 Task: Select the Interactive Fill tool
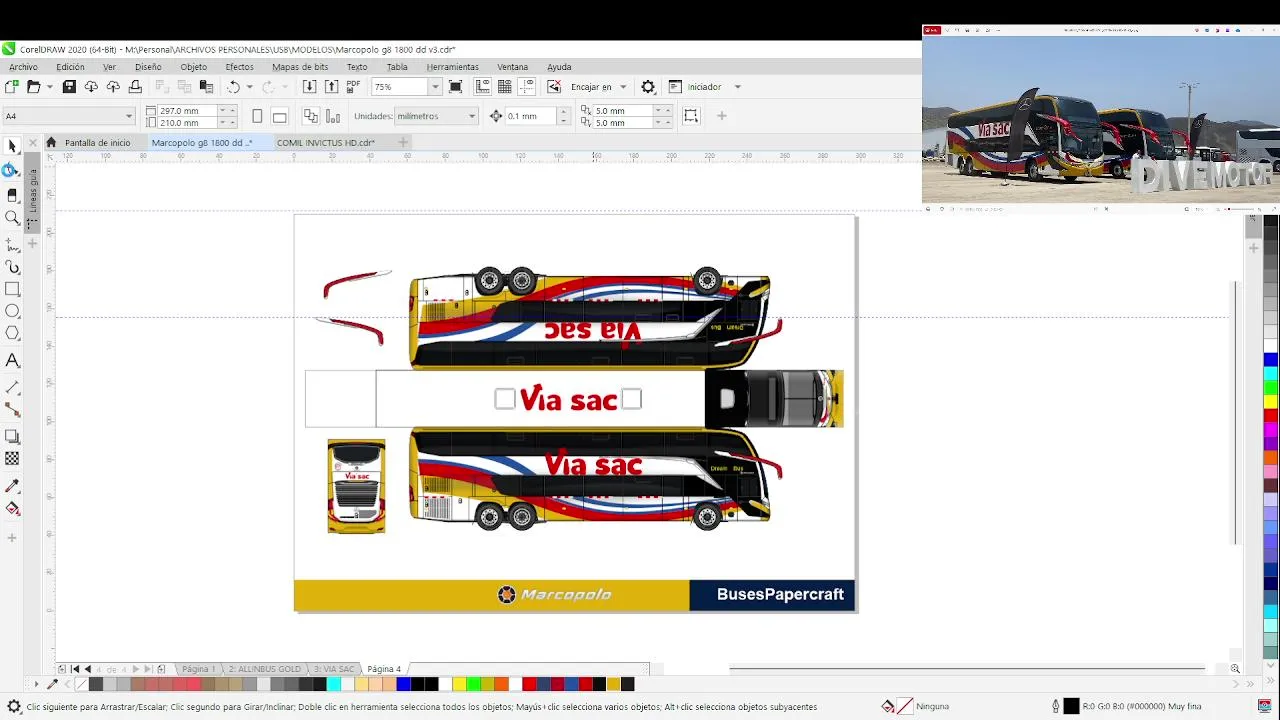click(x=12, y=508)
